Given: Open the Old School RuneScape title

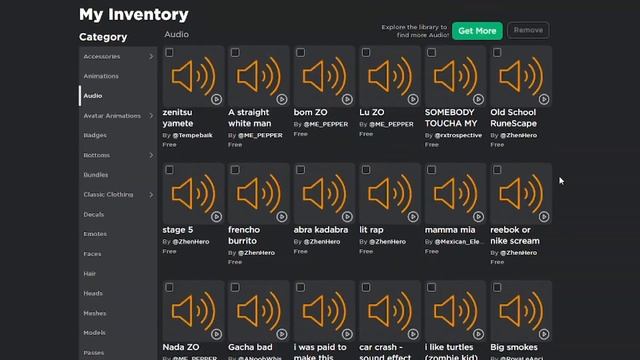Looking at the screenshot, I should [x=513, y=118].
